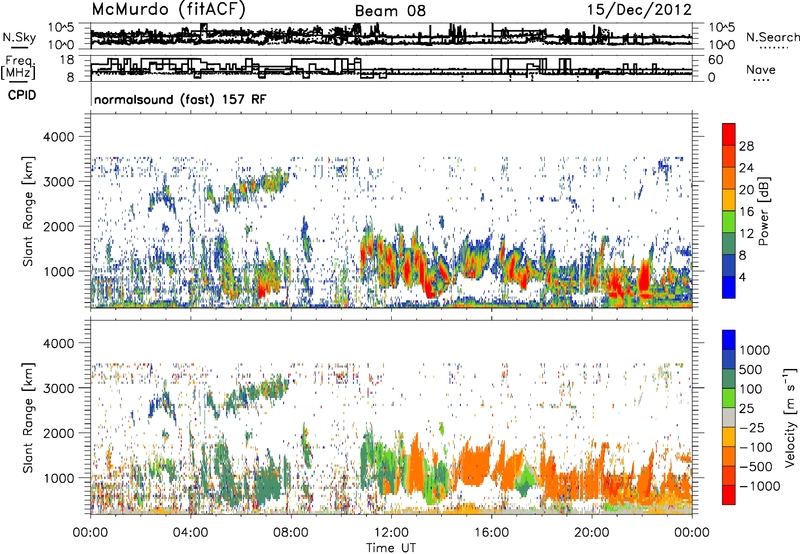Click the frequency strip plot
800x554 pixels.
pyautogui.click(x=391, y=68)
